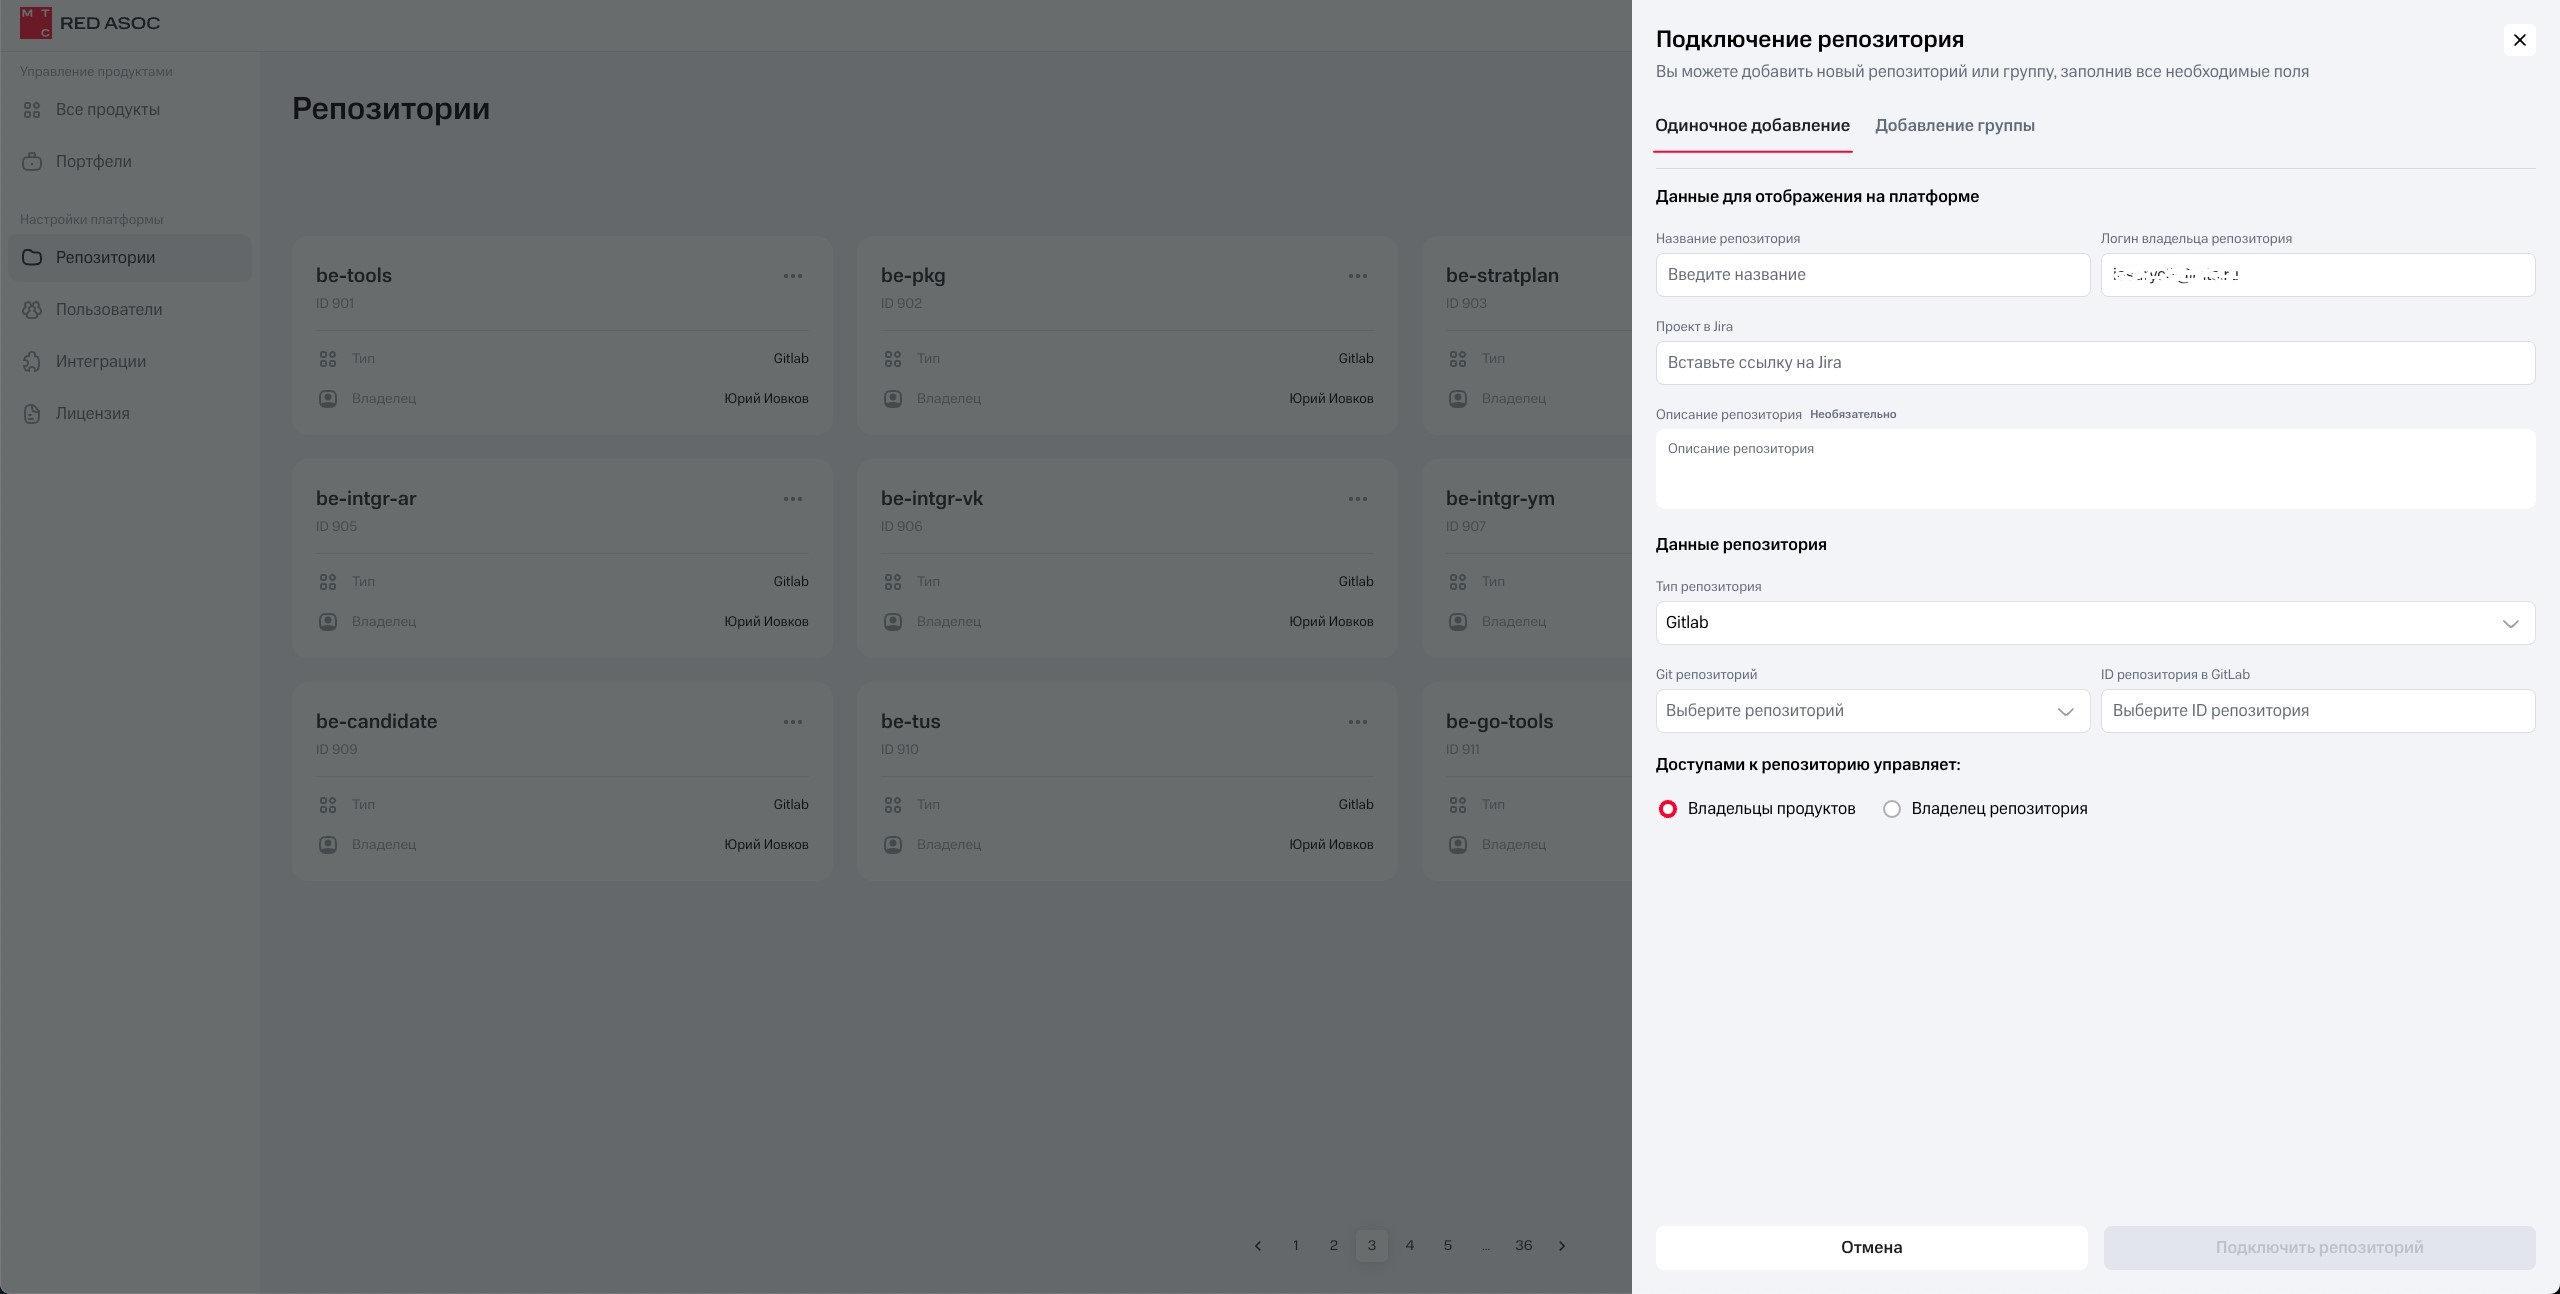Open three-dot menu on be-intgr-vk card
Screen dimensions: 2560x1294
coord(1357,499)
